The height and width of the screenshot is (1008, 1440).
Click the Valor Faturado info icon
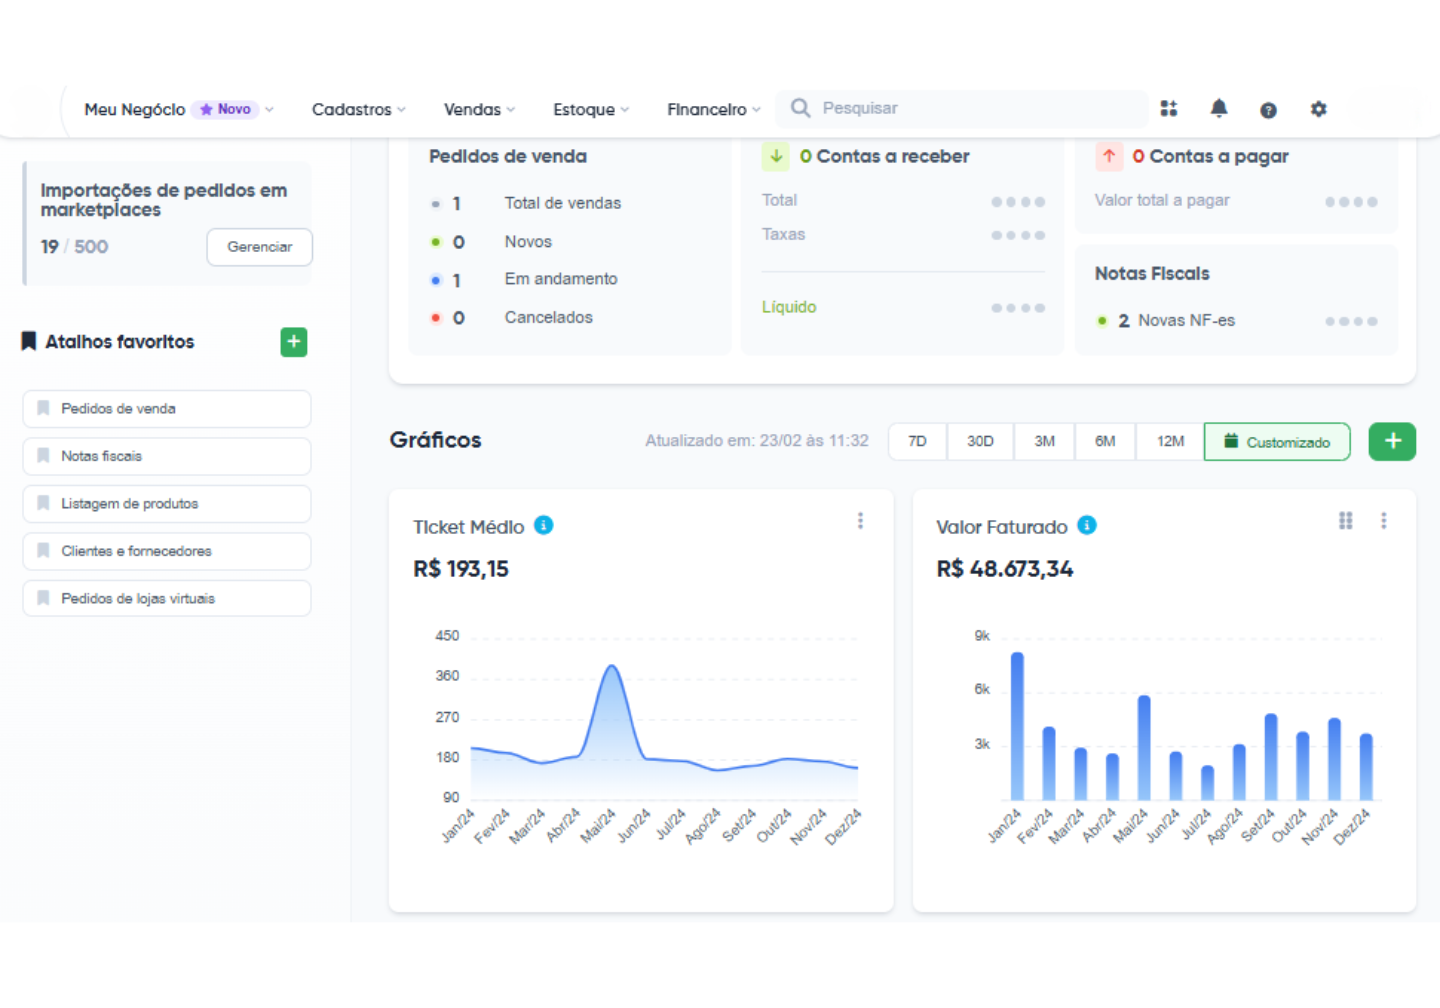coord(1087,526)
